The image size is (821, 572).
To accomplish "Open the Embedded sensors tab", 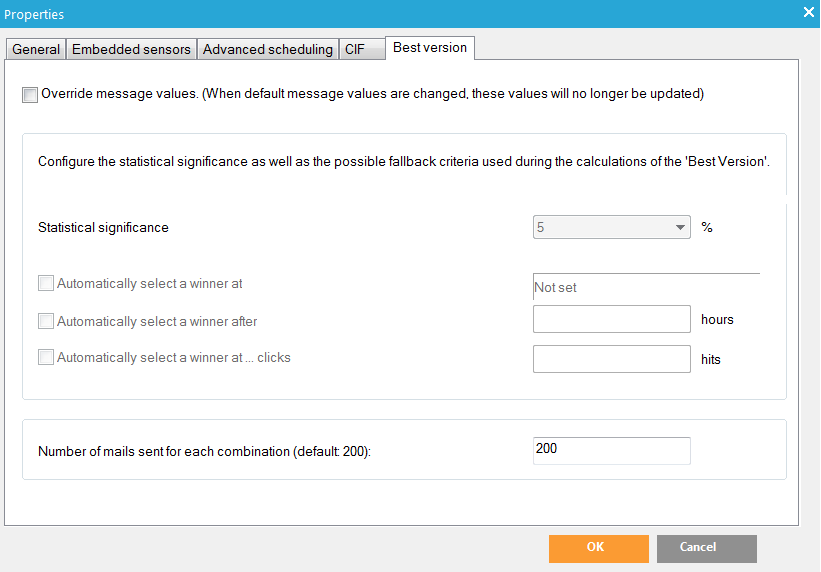I will [x=131, y=49].
